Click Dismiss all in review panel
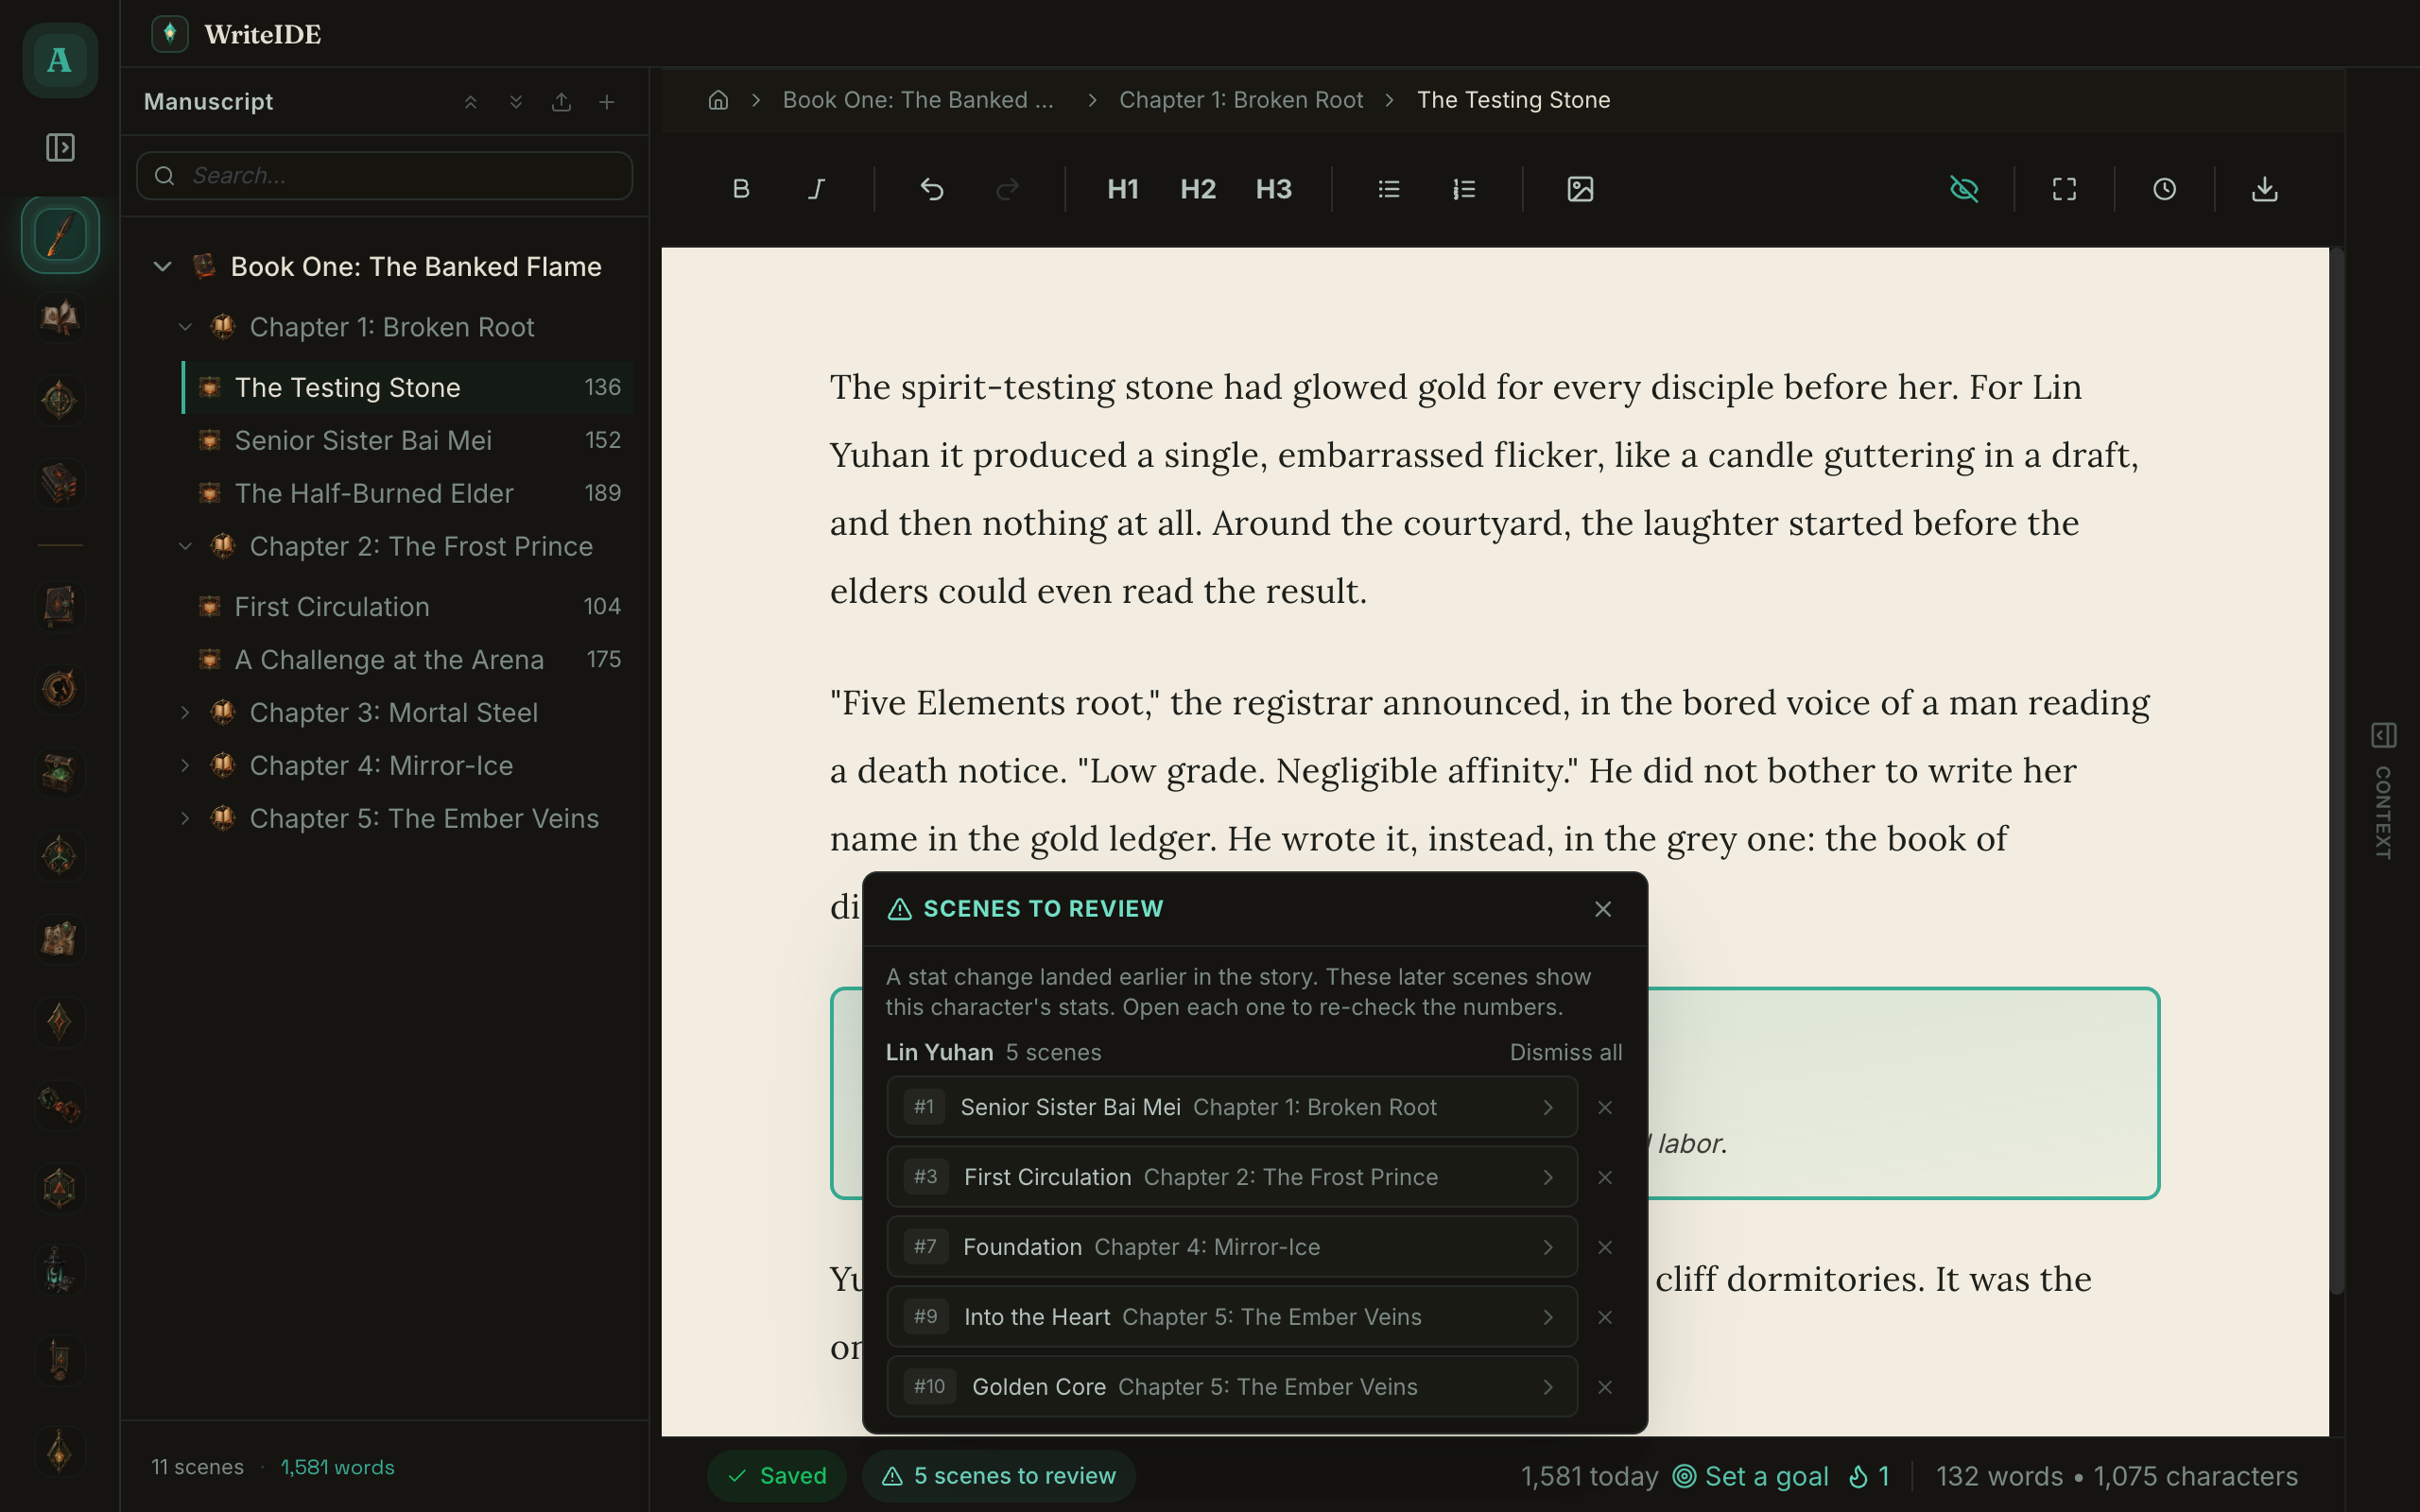Screen dimensions: 2420x1512 click(x=1565, y=1052)
